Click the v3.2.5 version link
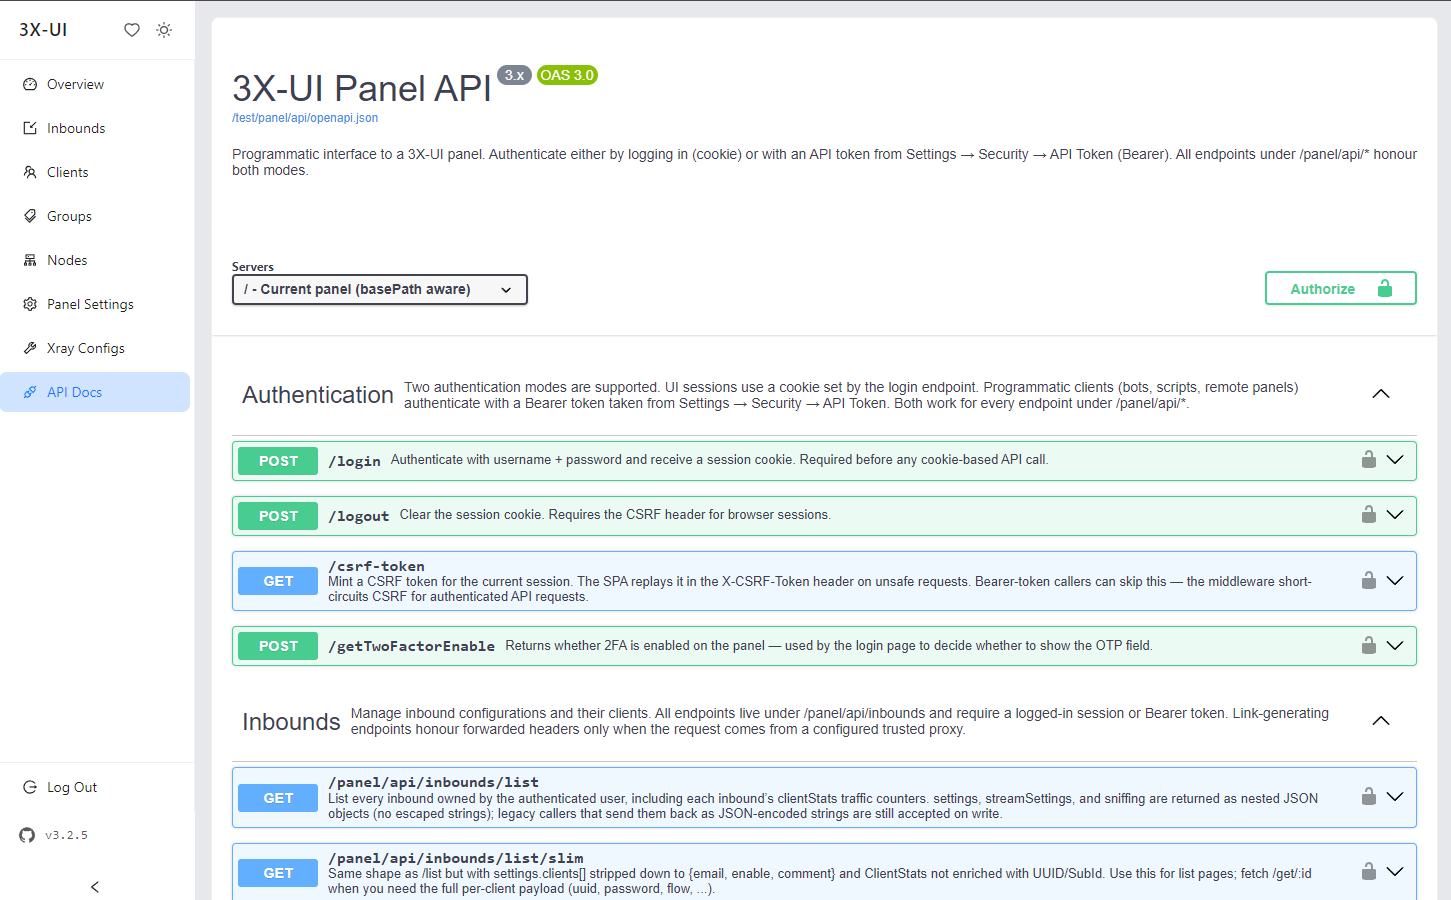Viewport: 1451px width, 900px height. (66, 835)
